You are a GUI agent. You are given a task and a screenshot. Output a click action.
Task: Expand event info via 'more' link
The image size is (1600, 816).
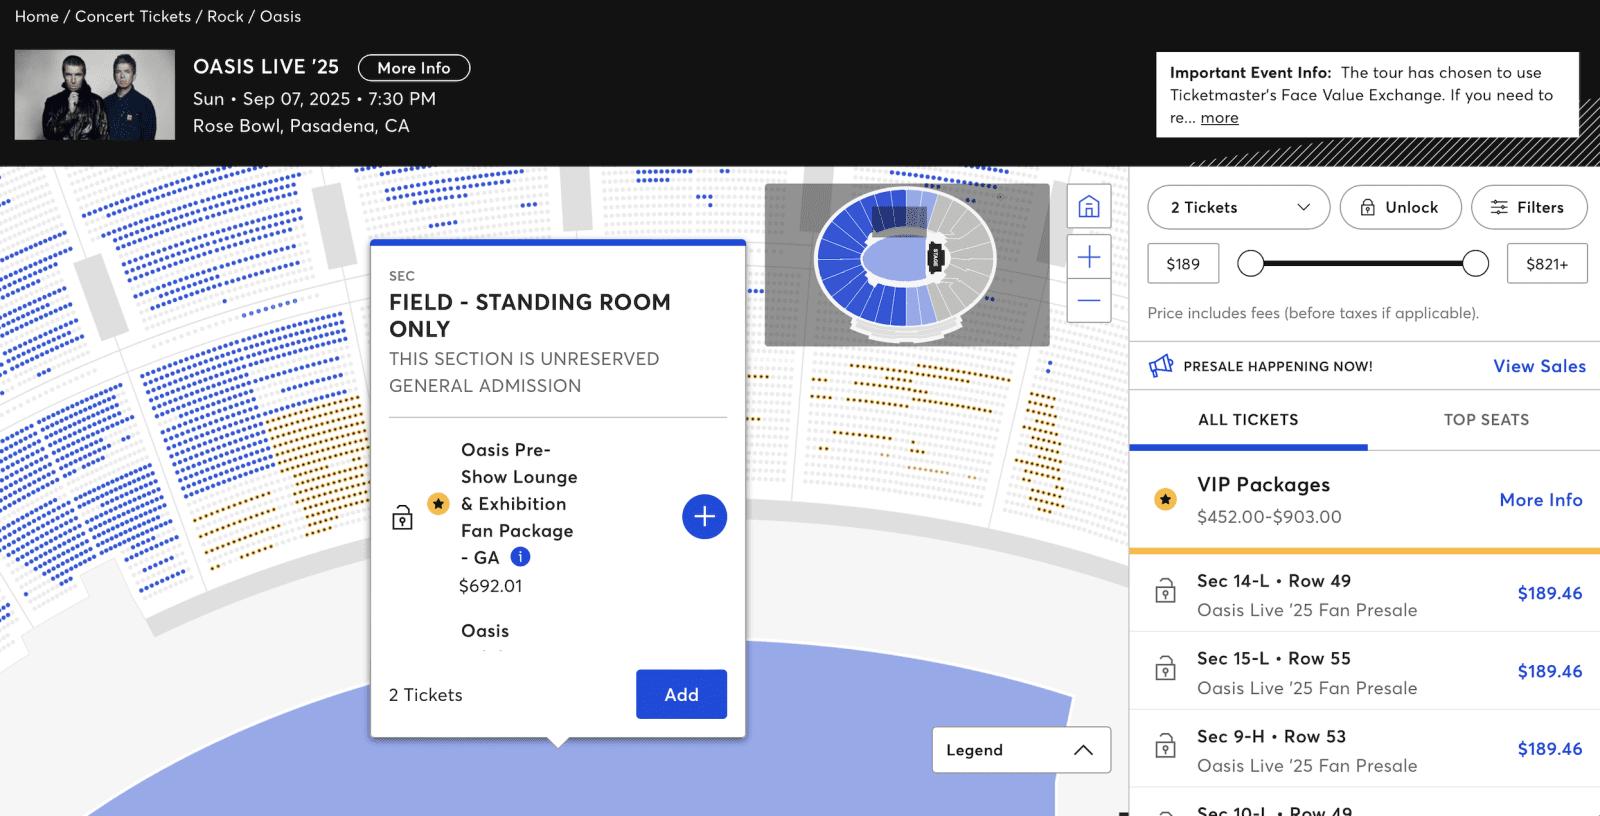pyautogui.click(x=1219, y=118)
